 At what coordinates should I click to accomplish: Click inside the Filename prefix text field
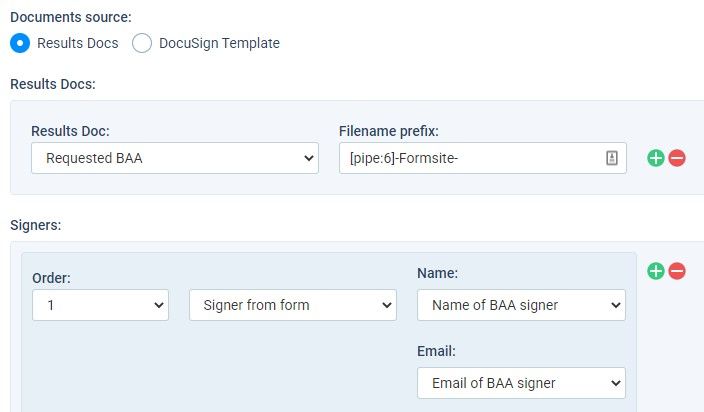[x=471, y=158]
